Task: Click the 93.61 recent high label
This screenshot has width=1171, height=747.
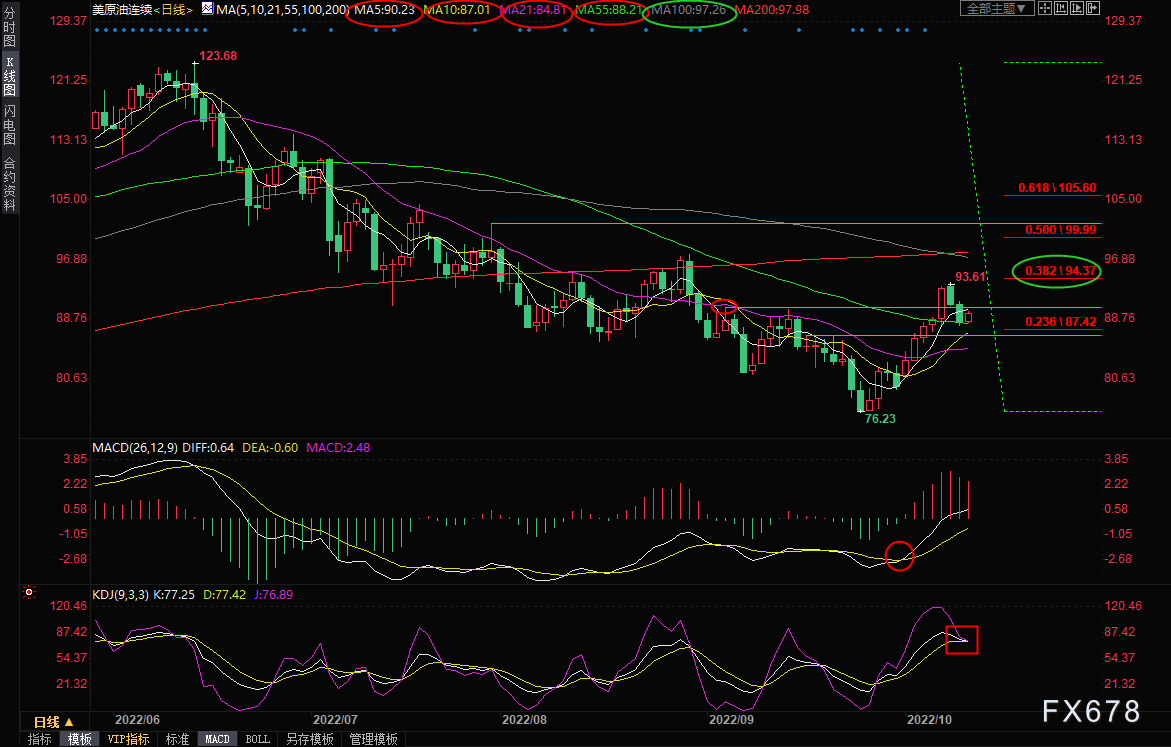Action: 970,276
